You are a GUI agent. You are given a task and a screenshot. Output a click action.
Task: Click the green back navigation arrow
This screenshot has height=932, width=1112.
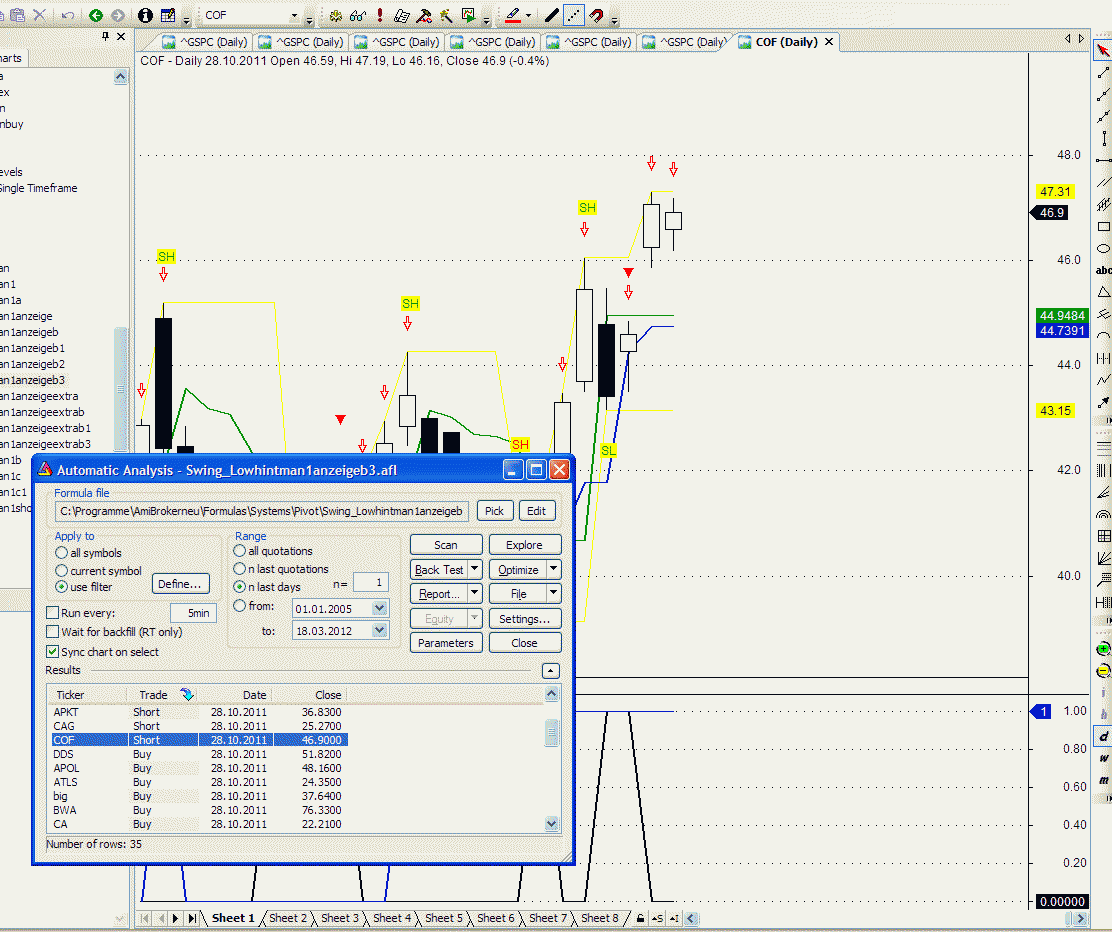(x=96, y=15)
